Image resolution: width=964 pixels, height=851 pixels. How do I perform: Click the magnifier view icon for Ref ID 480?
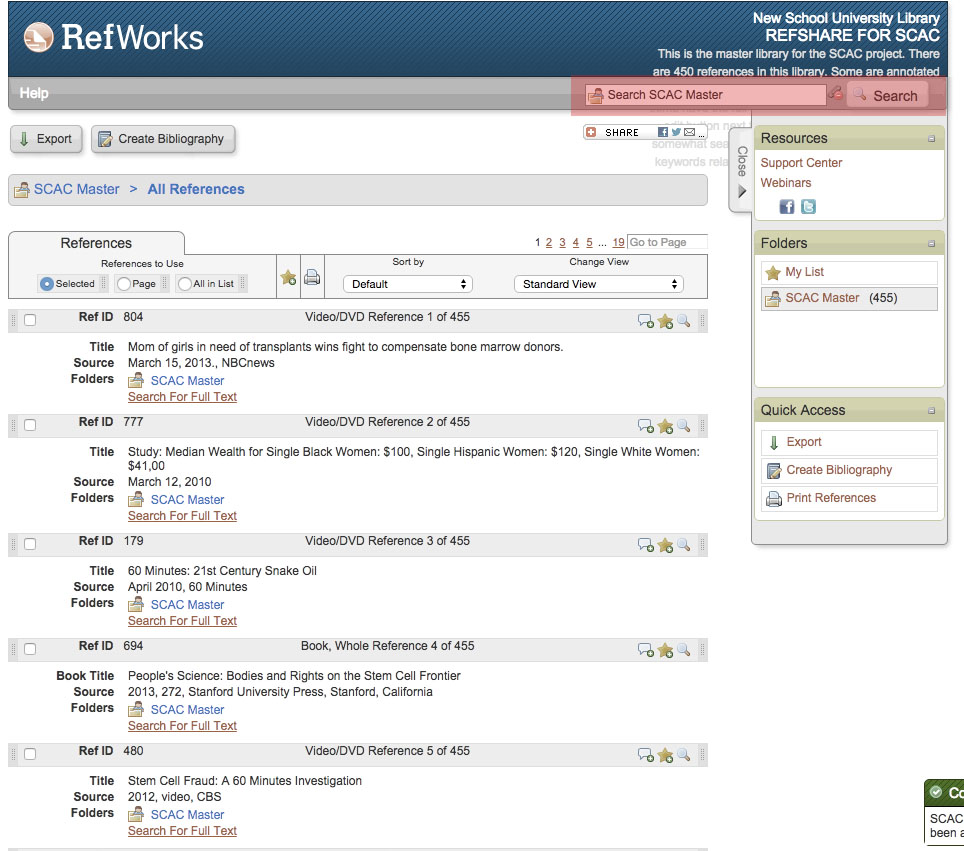click(x=684, y=754)
